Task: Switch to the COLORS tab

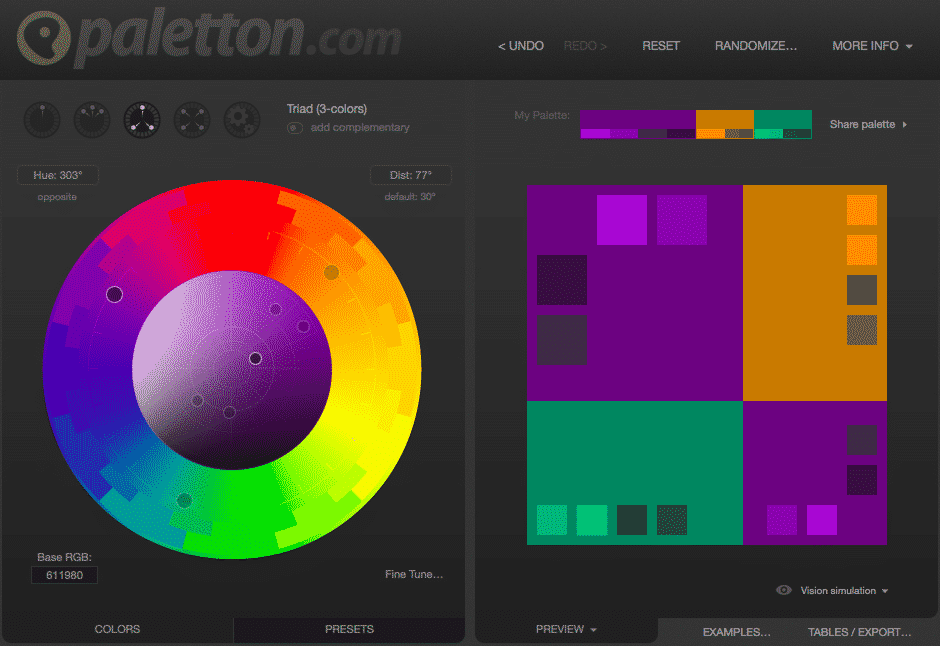Action: pyautogui.click(x=117, y=629)
